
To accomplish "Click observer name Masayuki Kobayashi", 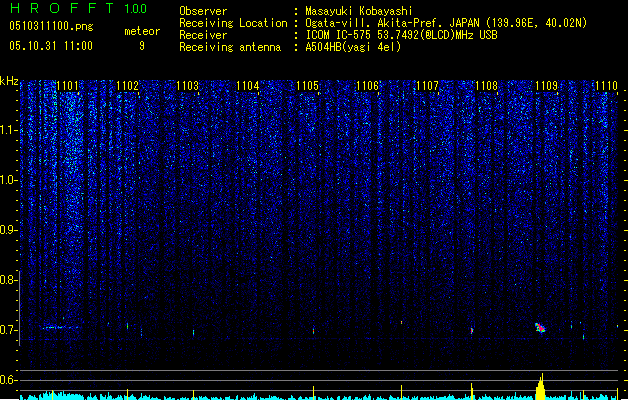I will [x=359, y=11].
